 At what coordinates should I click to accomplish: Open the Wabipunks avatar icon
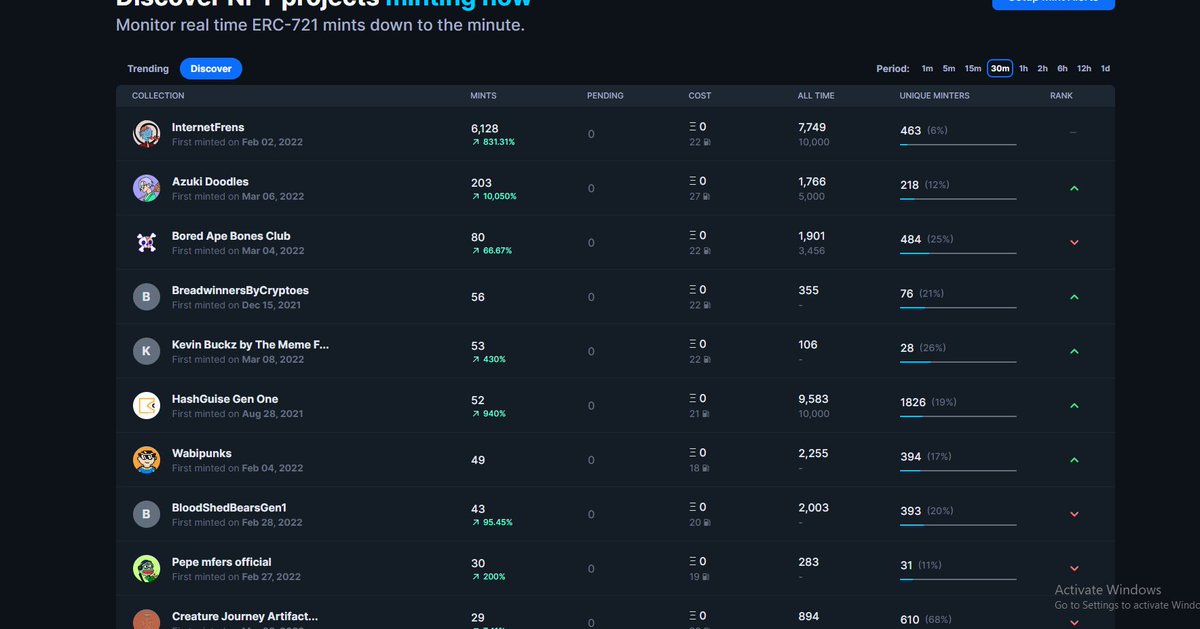click(147, 460)
